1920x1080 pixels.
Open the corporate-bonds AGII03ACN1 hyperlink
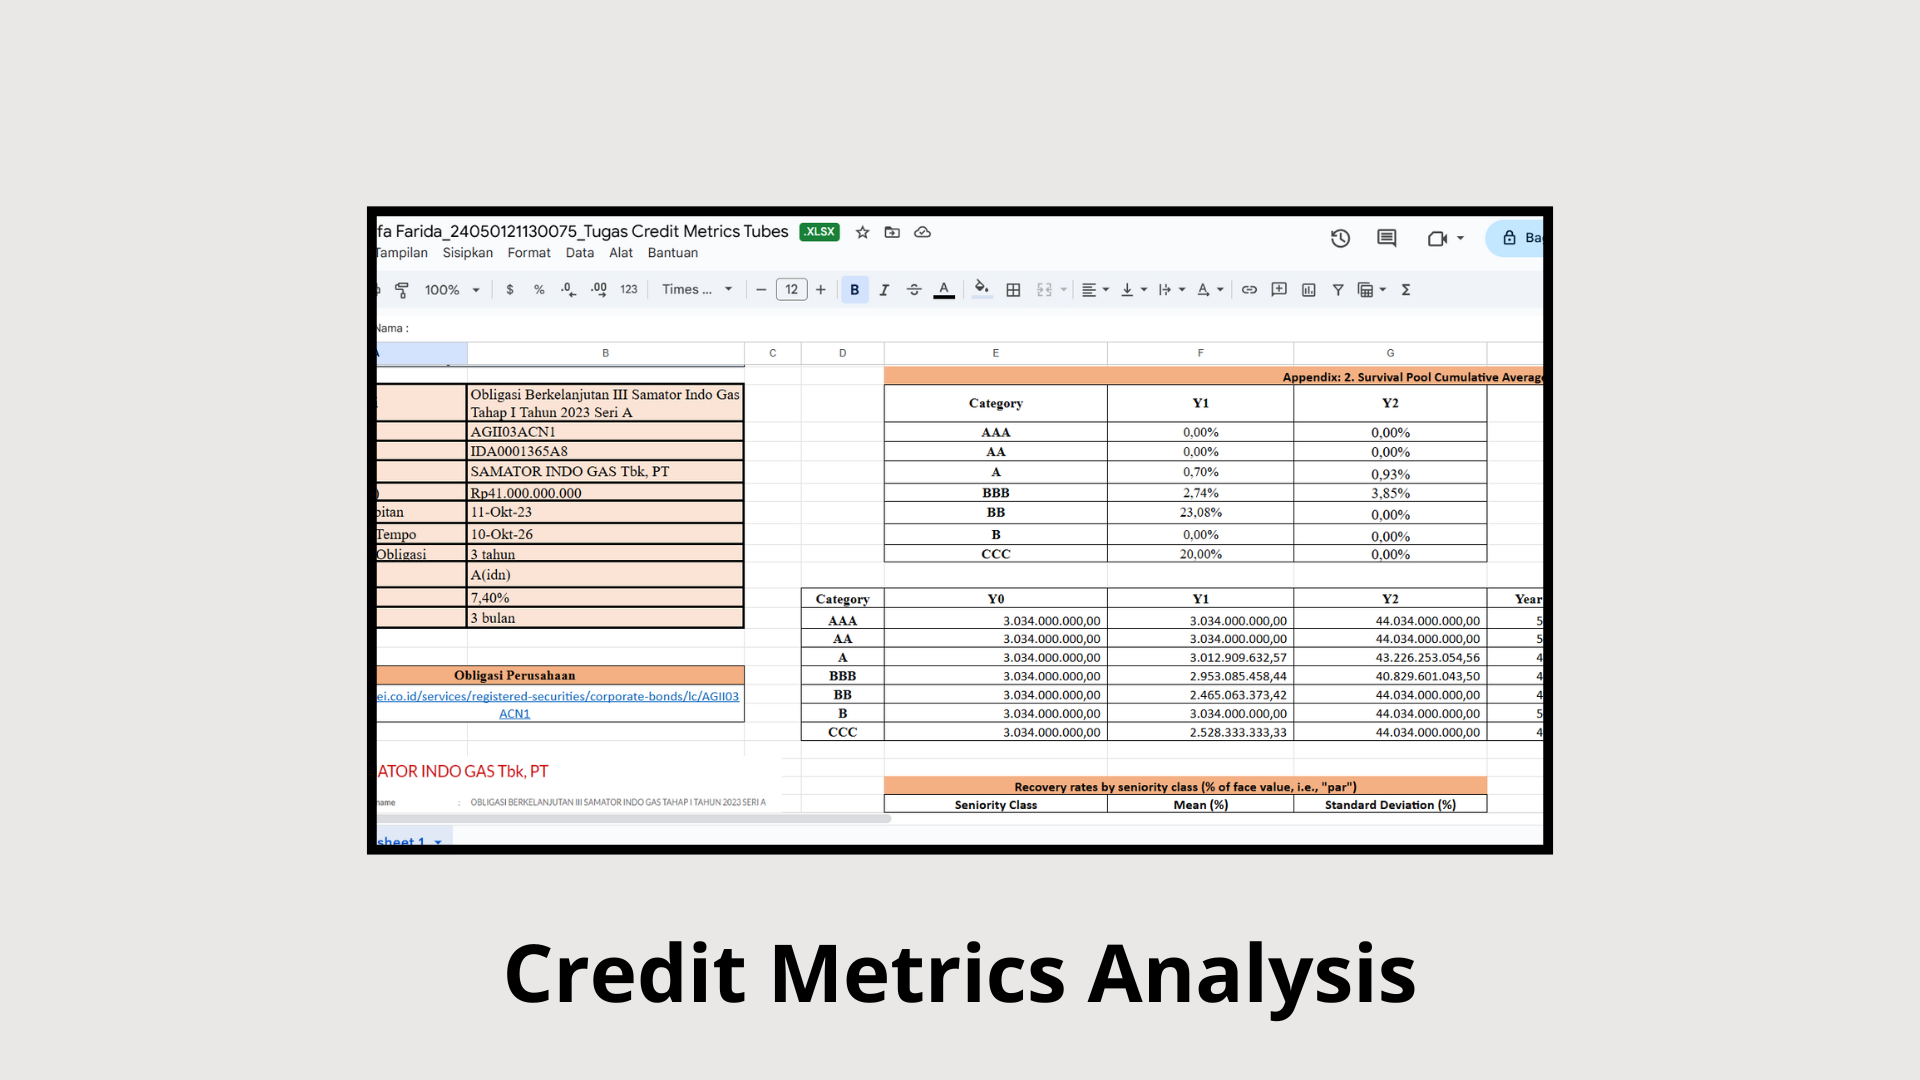click(x=558, y=705)
